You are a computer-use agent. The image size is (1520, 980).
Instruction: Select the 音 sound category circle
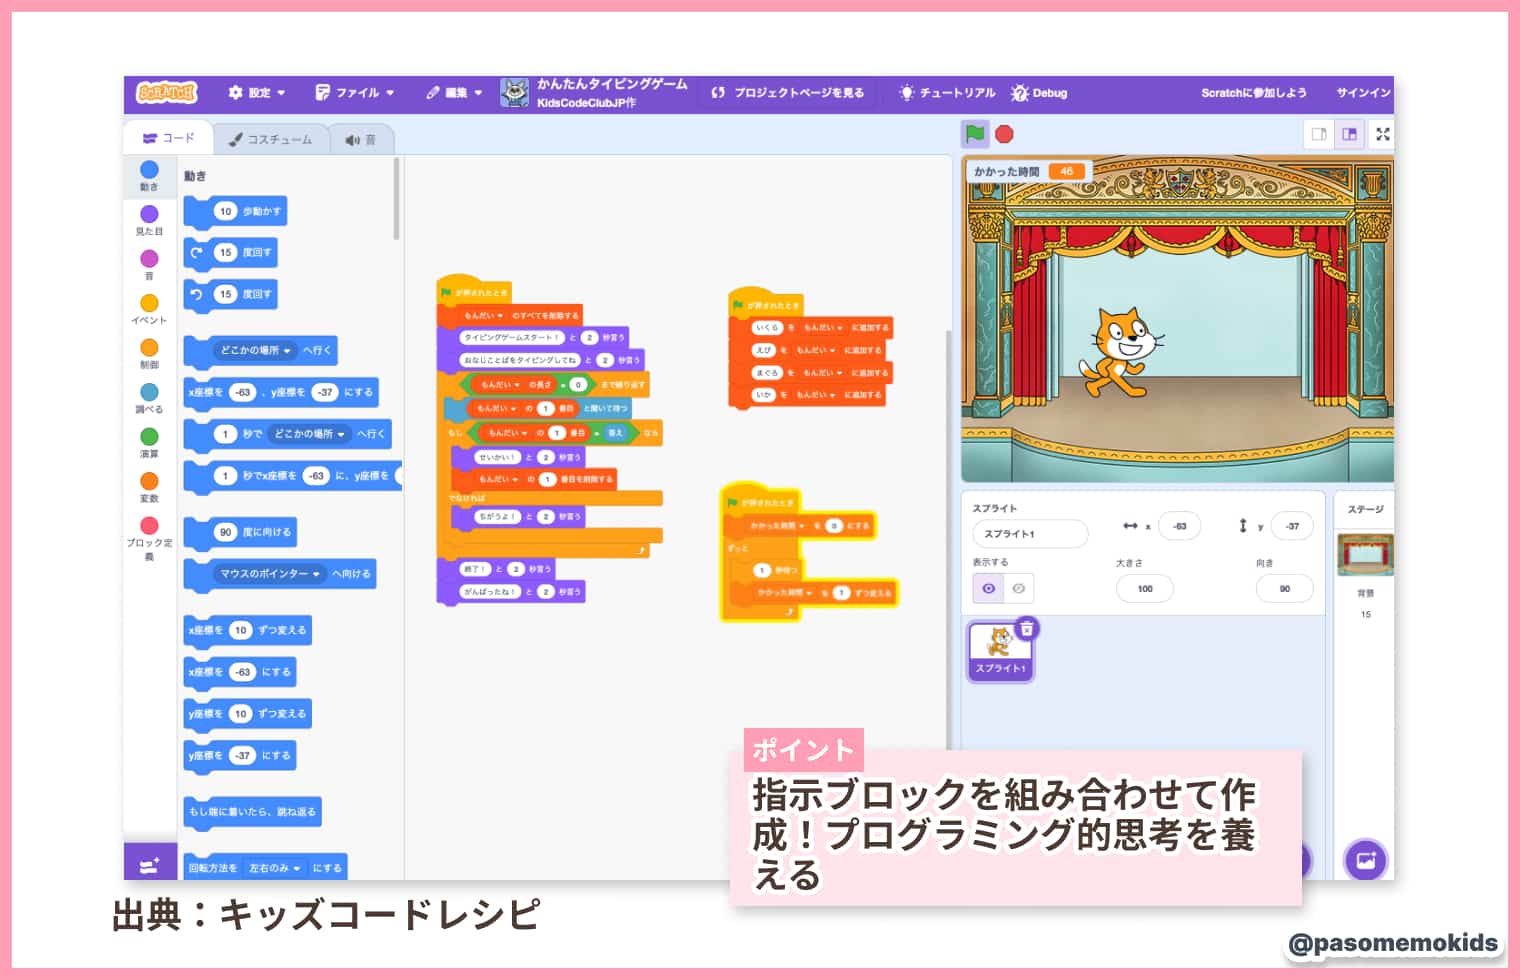[149, 265]
